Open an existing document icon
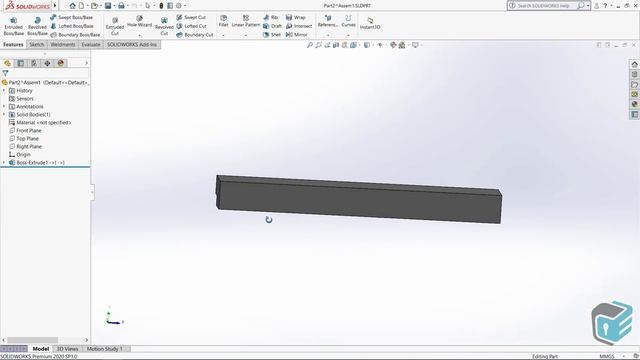Image resolution: width=640 pixels, height=360 pixels. [x=94, y=6]
